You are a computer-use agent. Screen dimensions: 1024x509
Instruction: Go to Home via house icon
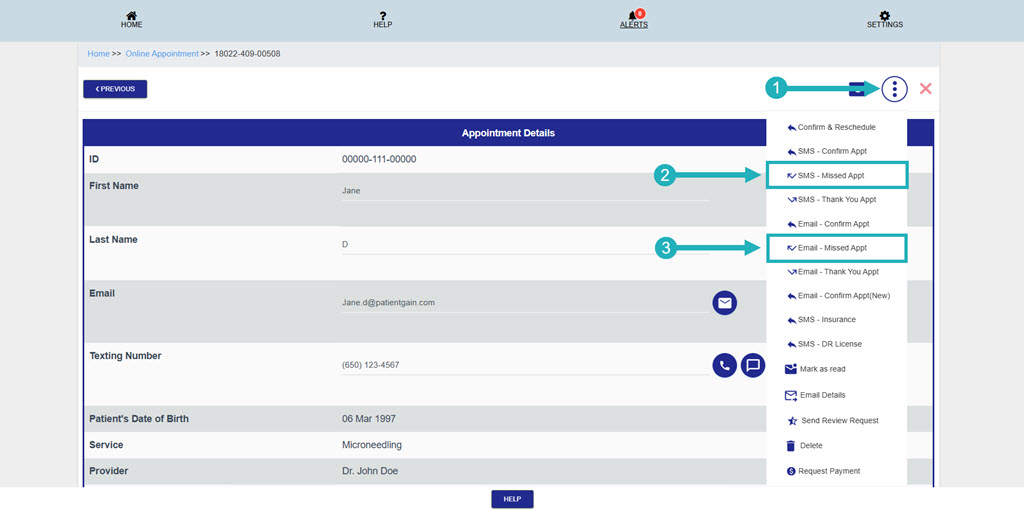coord(131,17)
